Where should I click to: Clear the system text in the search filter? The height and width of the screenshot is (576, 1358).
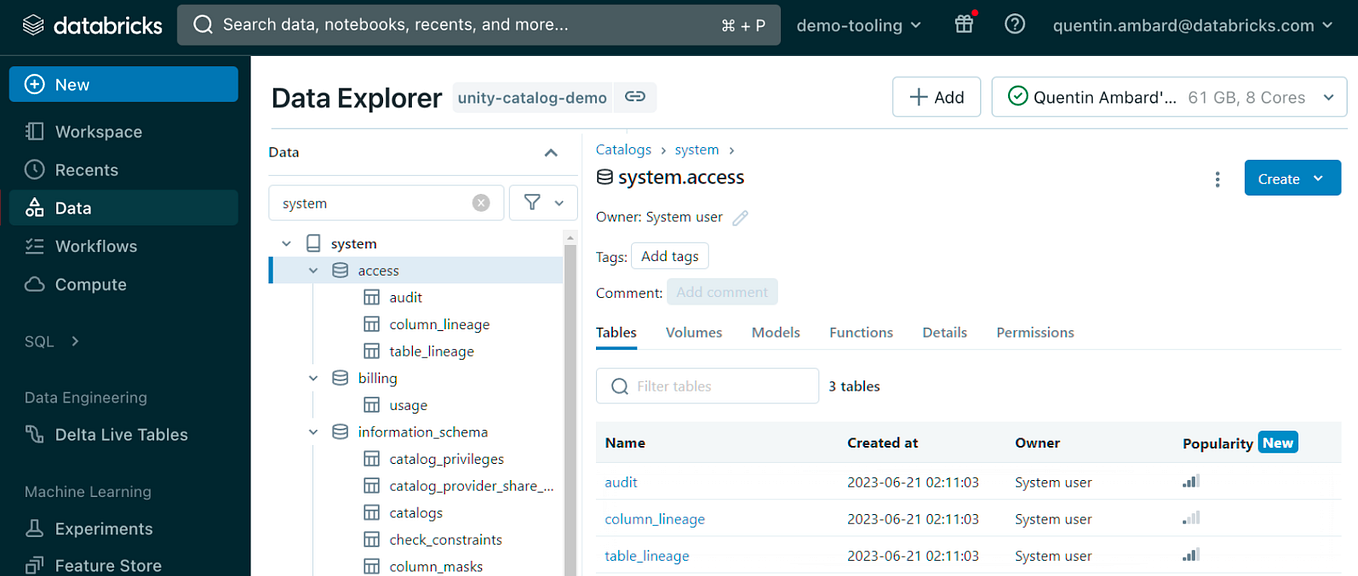pos(481,202)
